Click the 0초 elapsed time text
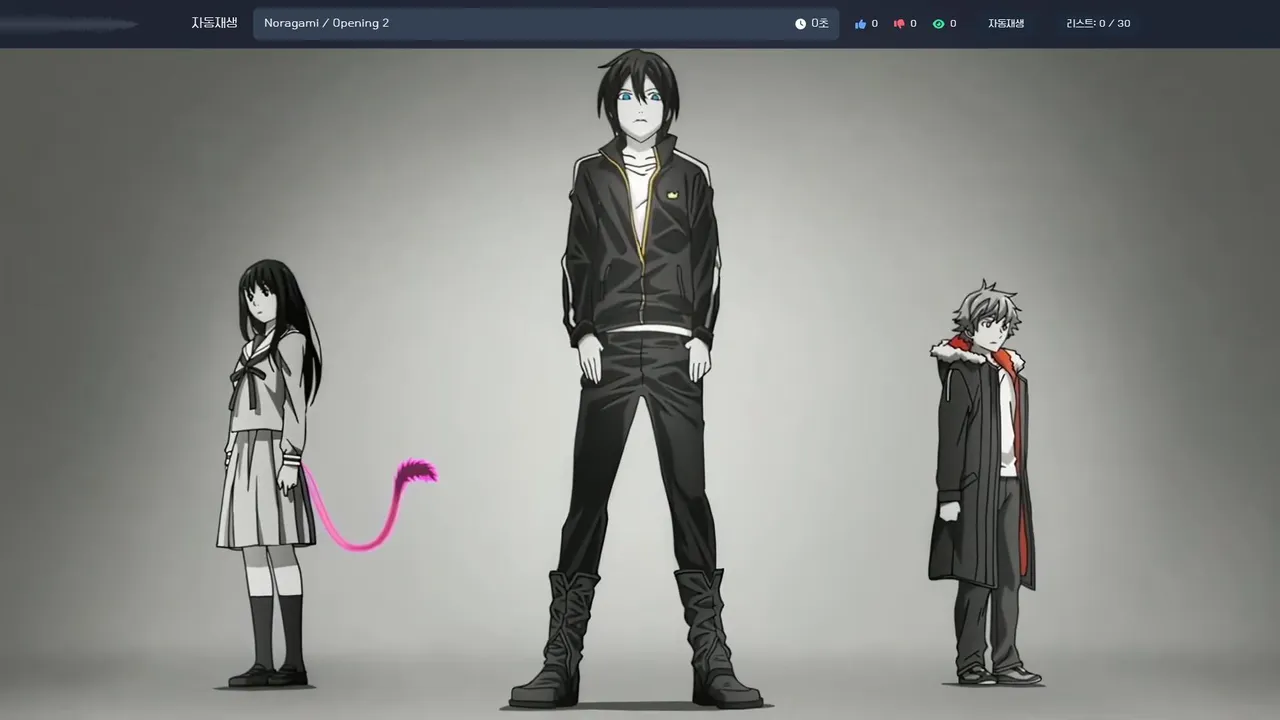Image resolution: width=1280 pixels, height=720 pixels. tap(820, 23)
